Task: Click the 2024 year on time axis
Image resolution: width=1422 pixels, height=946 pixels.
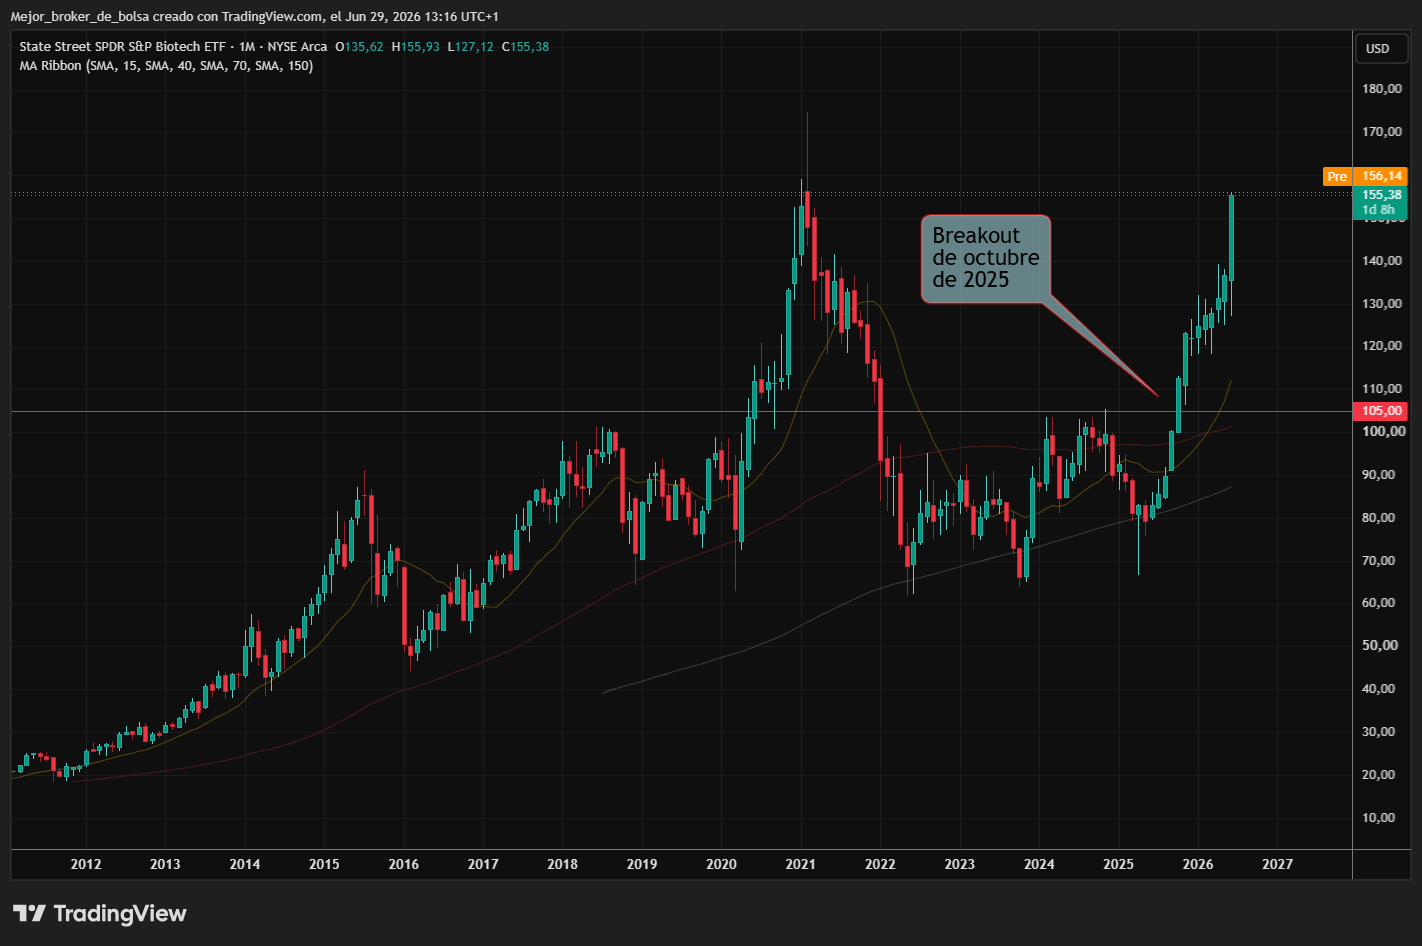Action: pyautogui.click(x=1039, y=865)
